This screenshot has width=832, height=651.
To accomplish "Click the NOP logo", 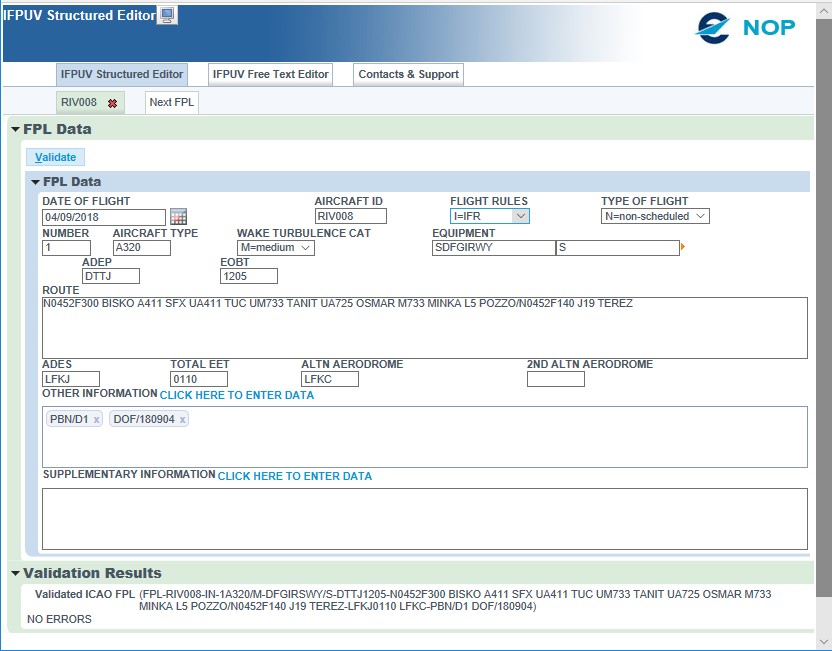I will click(x=745, y=28).
